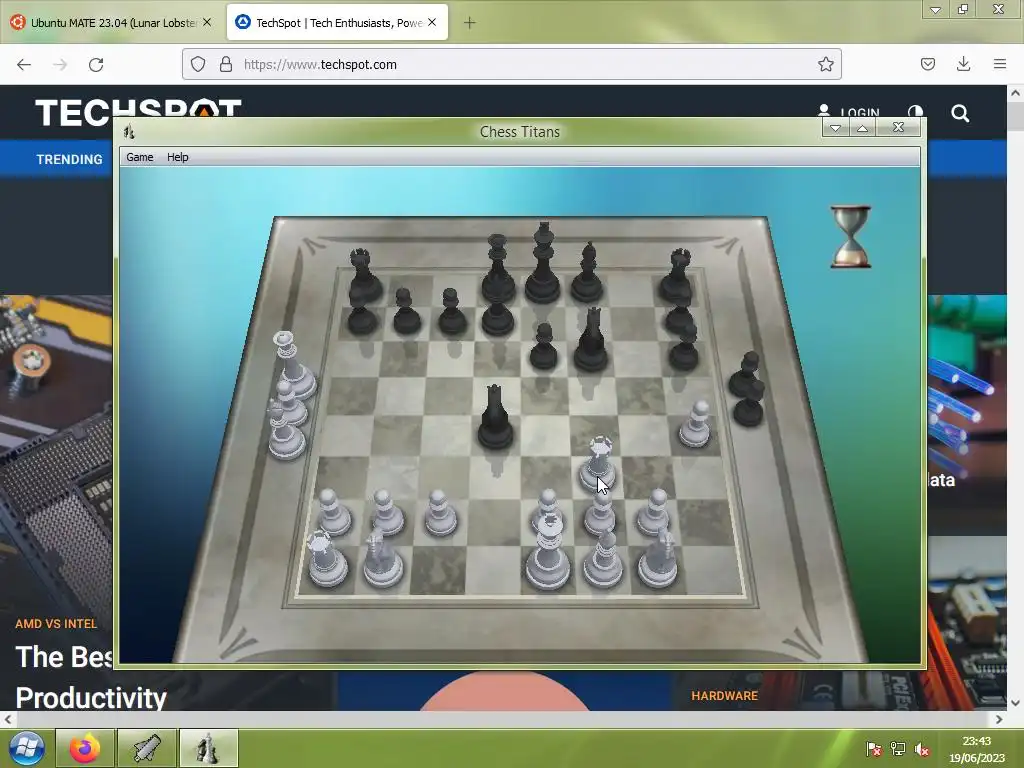The width and height of the screenshot is (1024, 768).
Task: Toggle the TechSpot dark mode icon
Action: click(x=916, y=112)
